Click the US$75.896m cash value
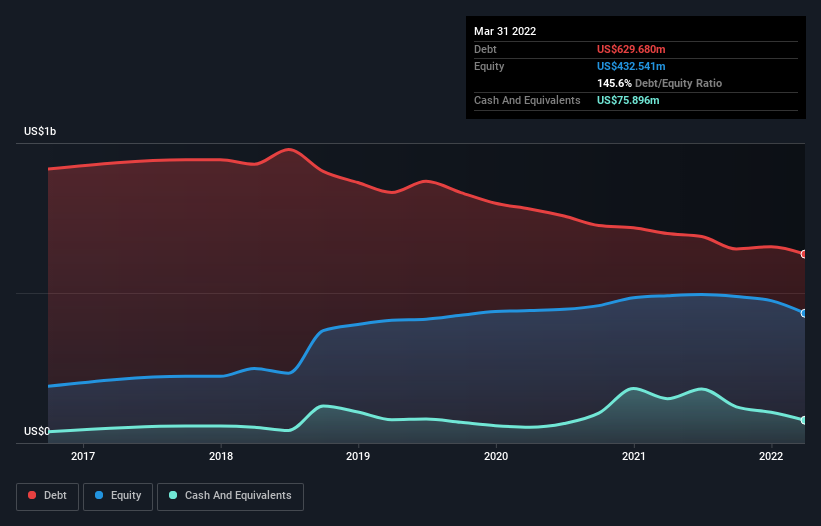 pyautogui.click(x=628, y=100)
